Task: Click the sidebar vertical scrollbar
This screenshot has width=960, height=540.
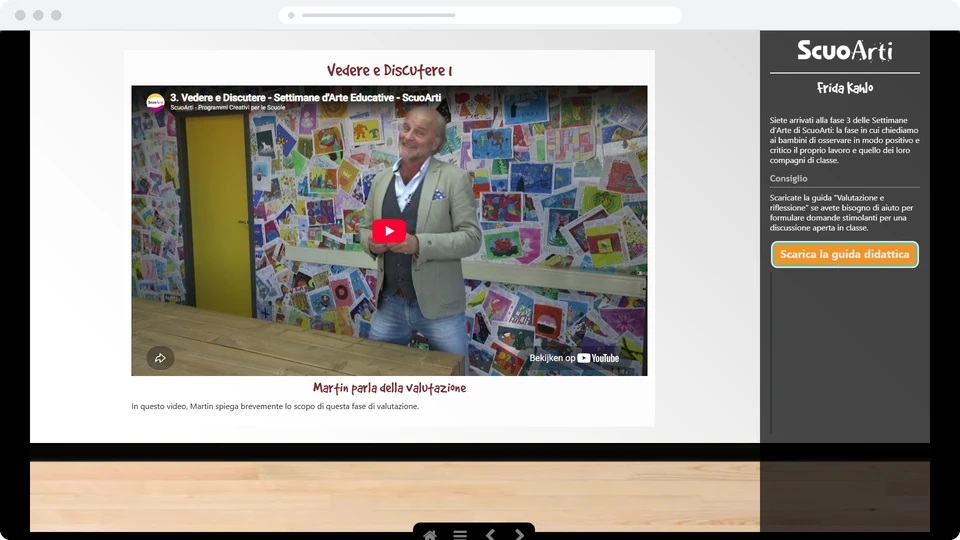Action: tap(771, 353)
